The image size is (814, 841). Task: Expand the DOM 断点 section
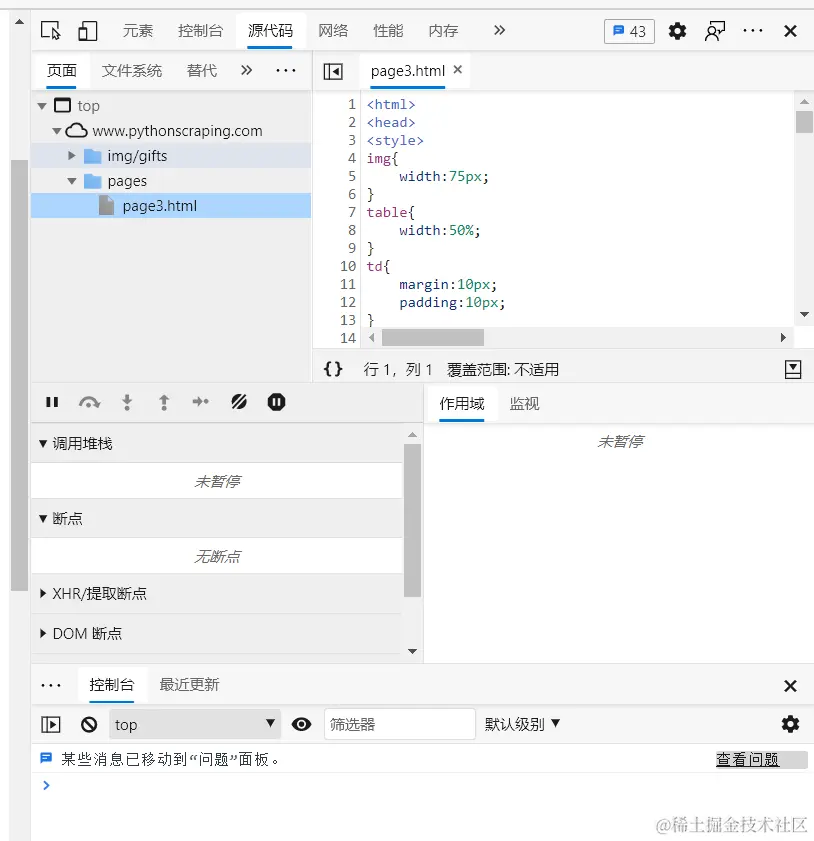43,633
